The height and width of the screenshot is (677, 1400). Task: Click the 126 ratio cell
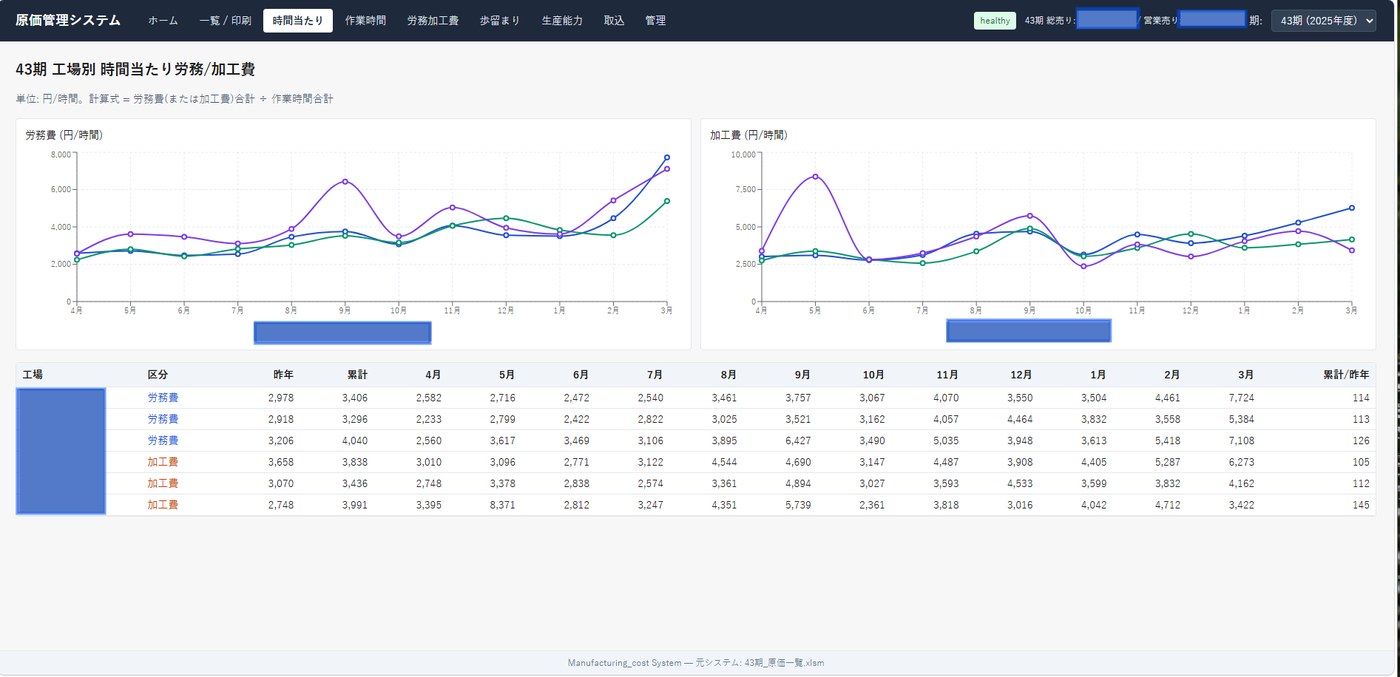pyautogui.click(x=1360, y=441)
